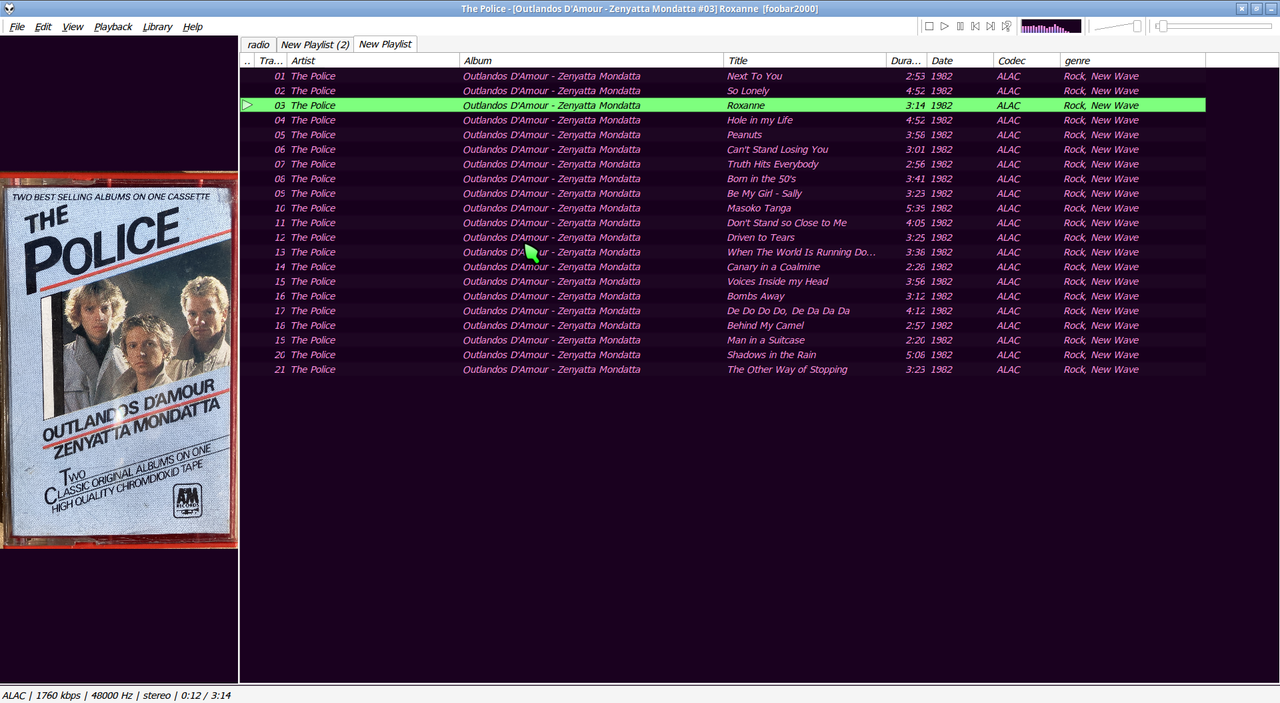Click the spectrum visualizer in the toolbar
1280x703 pixels.
coord(1051,26)
